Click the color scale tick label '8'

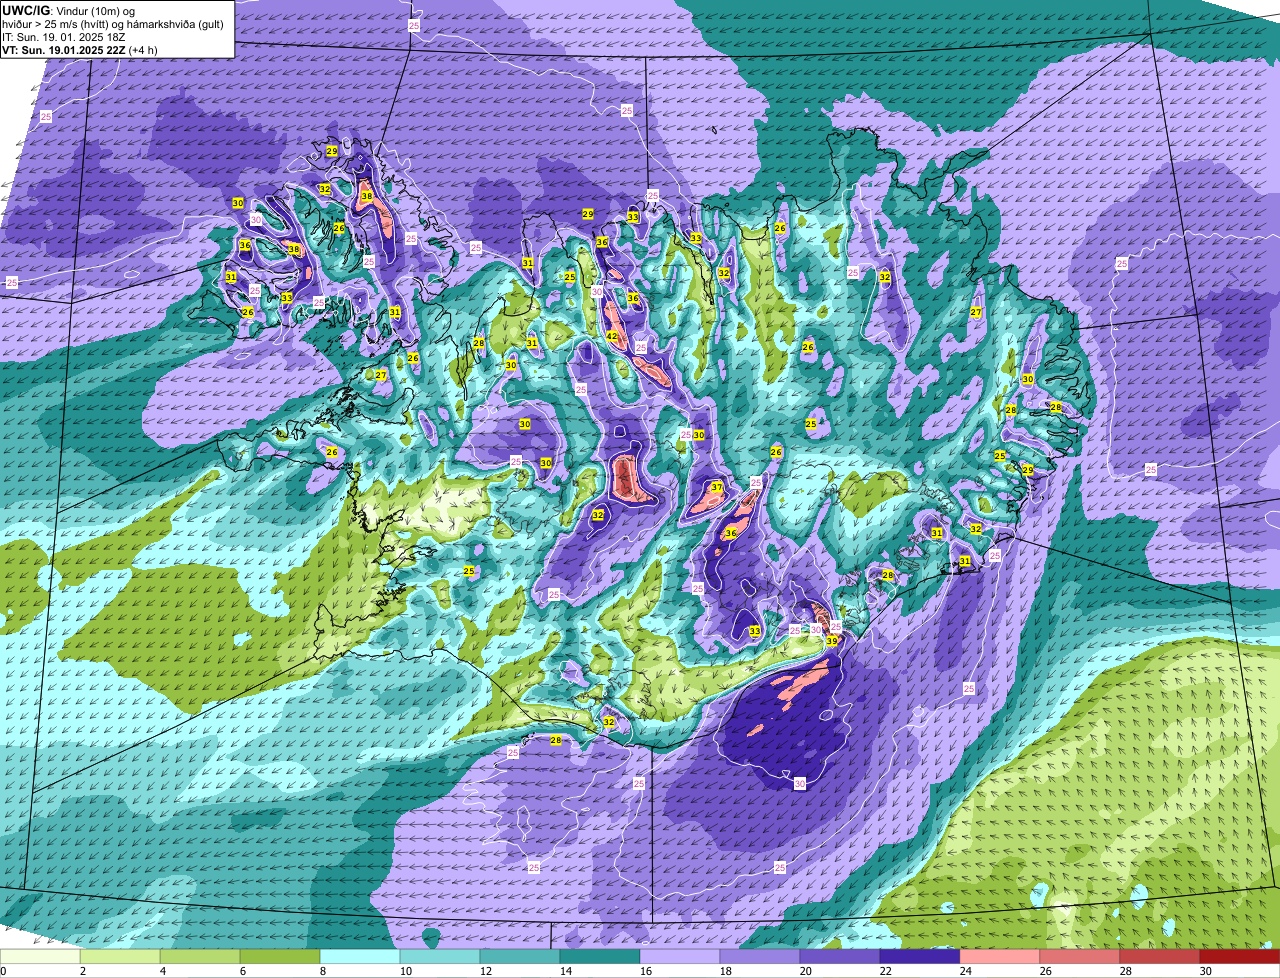[322, 971]
